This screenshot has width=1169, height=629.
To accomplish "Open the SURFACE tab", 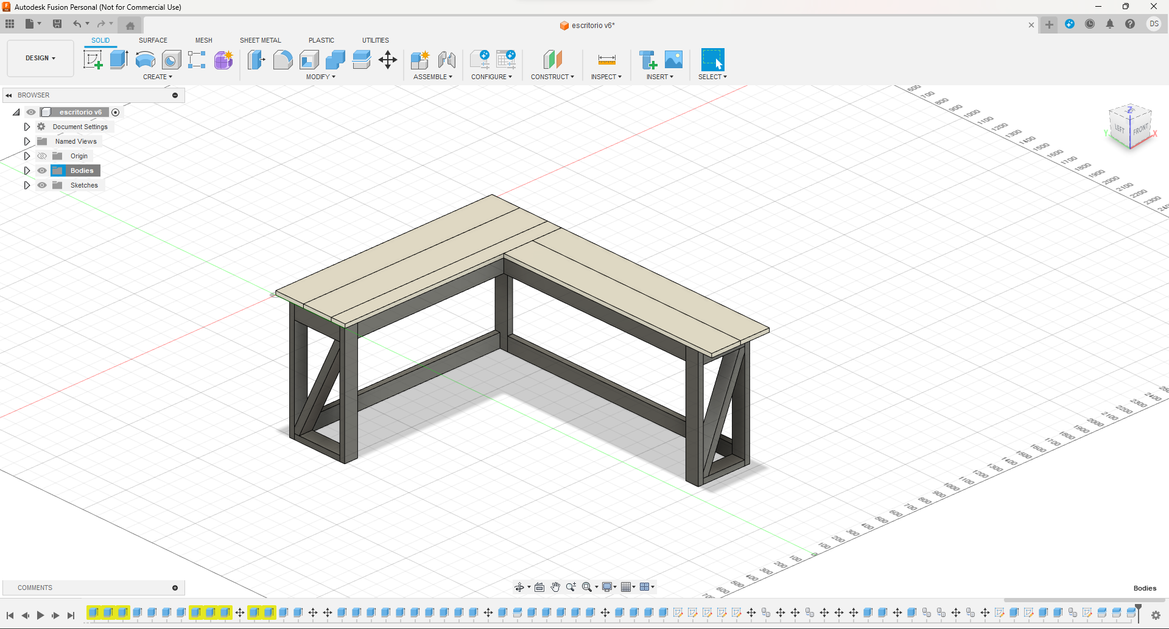I will click(x=153, y=40).
